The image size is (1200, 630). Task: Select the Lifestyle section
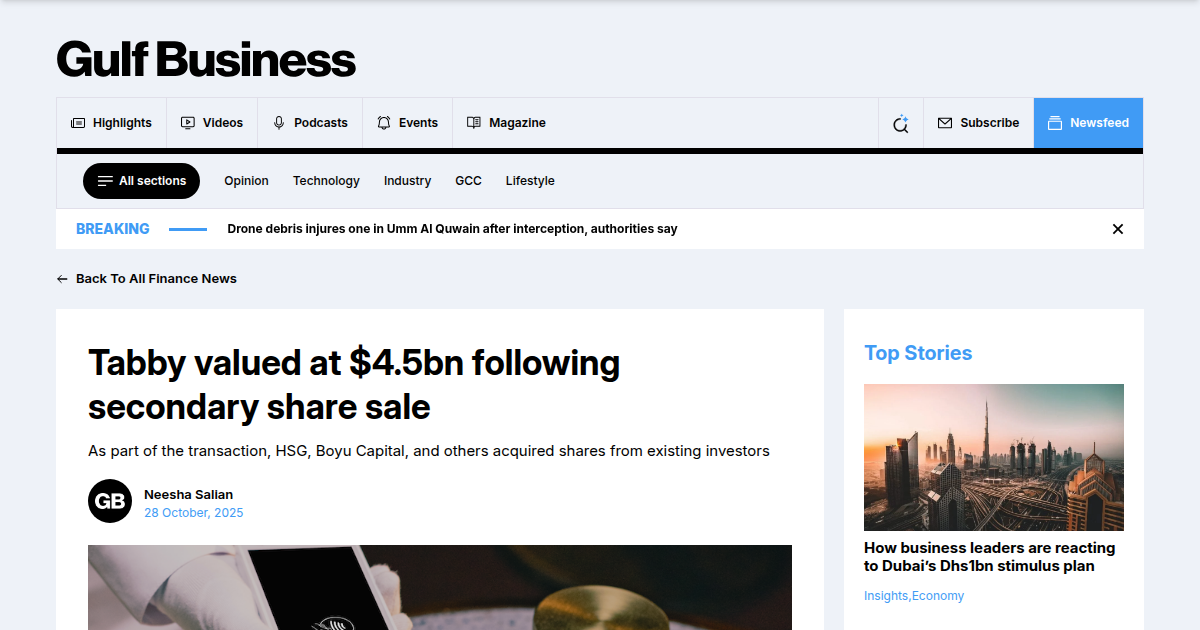click(530, 181)
